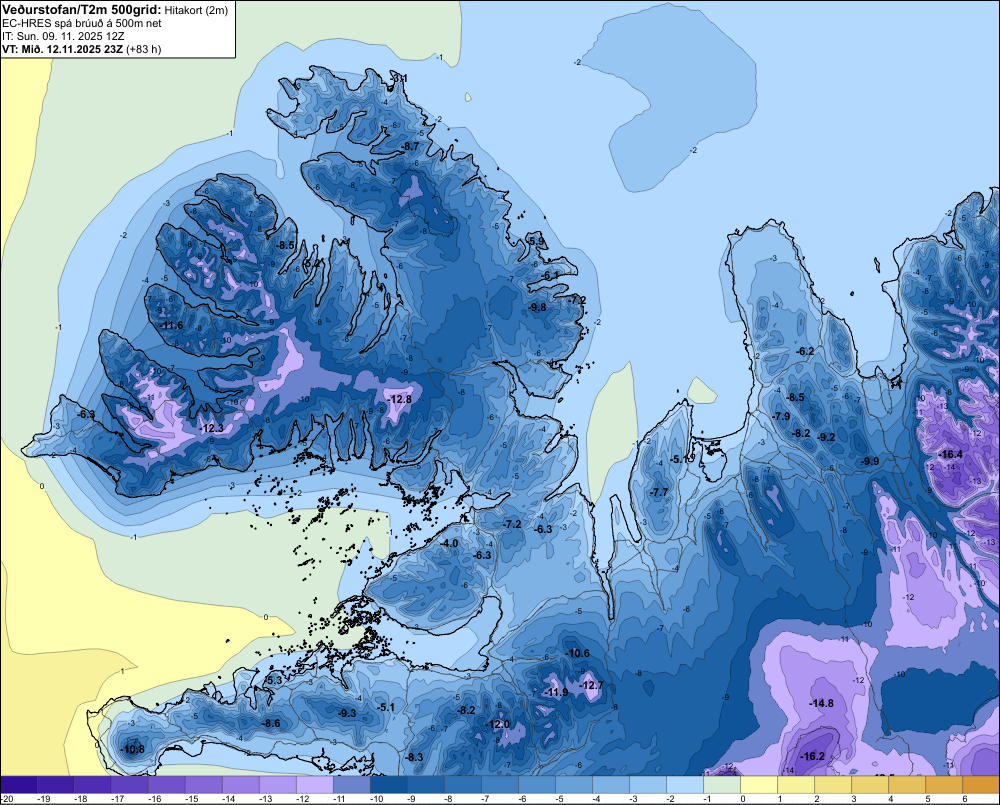The image size is (1000, 805).
Task: Click the valid time 'VT: Mið. 12.11.2025 23Z'
Action: click(62, 49)
